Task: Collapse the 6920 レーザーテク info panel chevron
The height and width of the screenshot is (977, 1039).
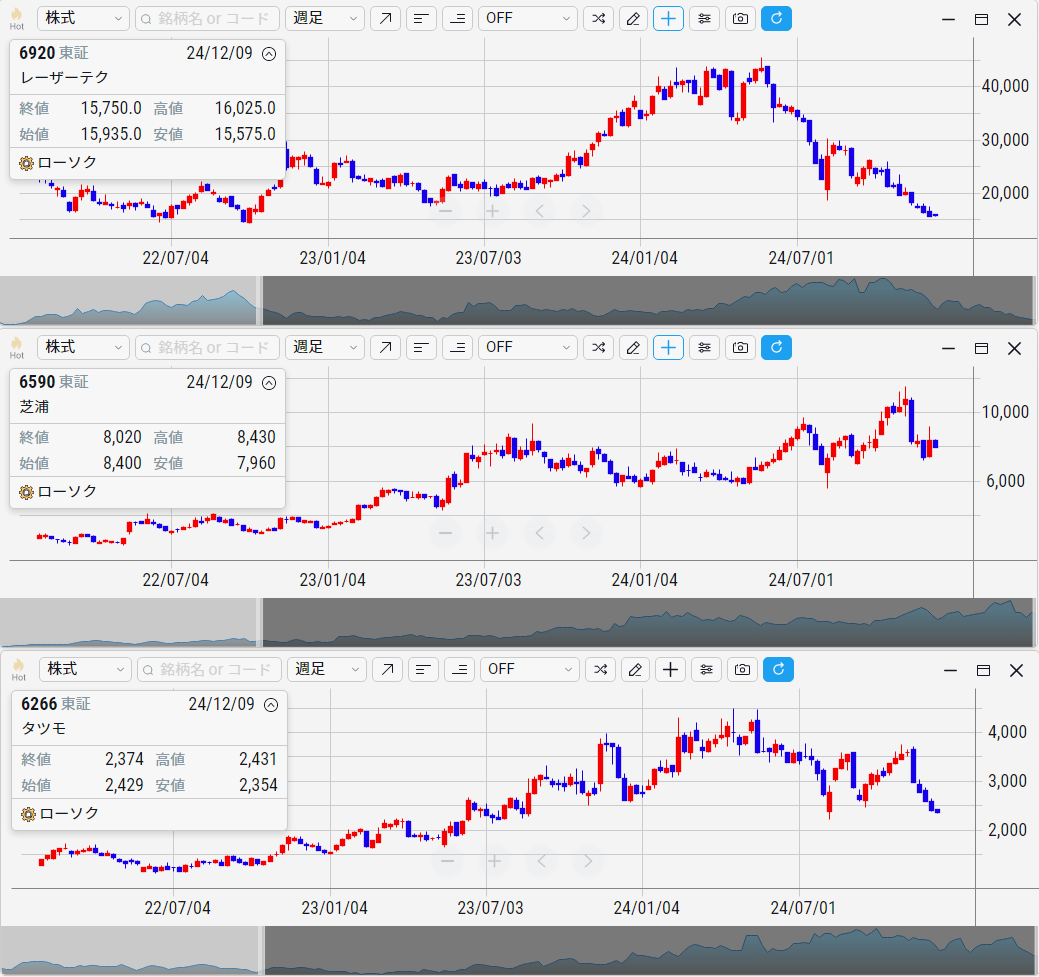Action: 269,54
